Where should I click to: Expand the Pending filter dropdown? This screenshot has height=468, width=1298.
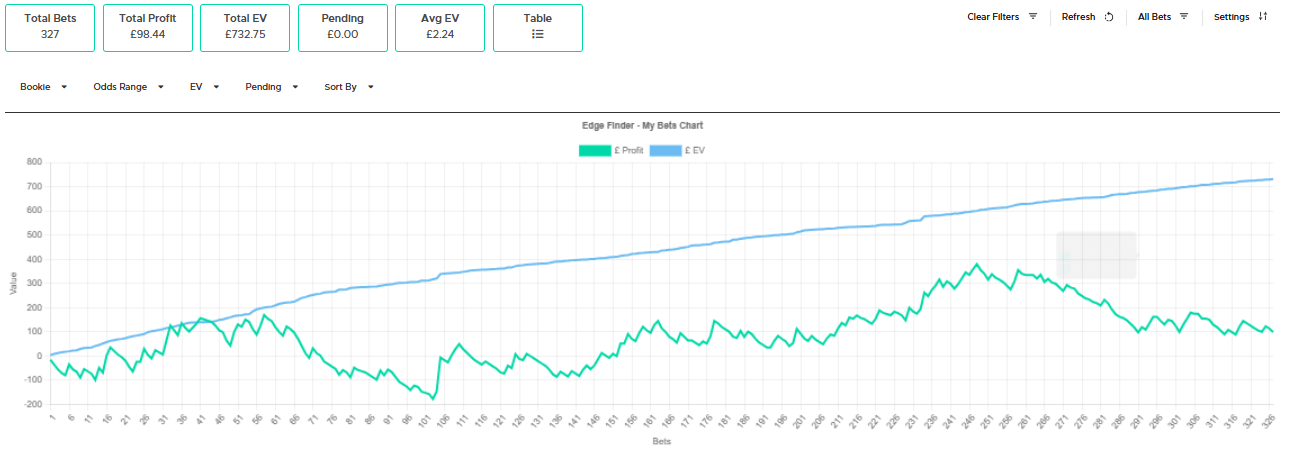pos(271,87)
